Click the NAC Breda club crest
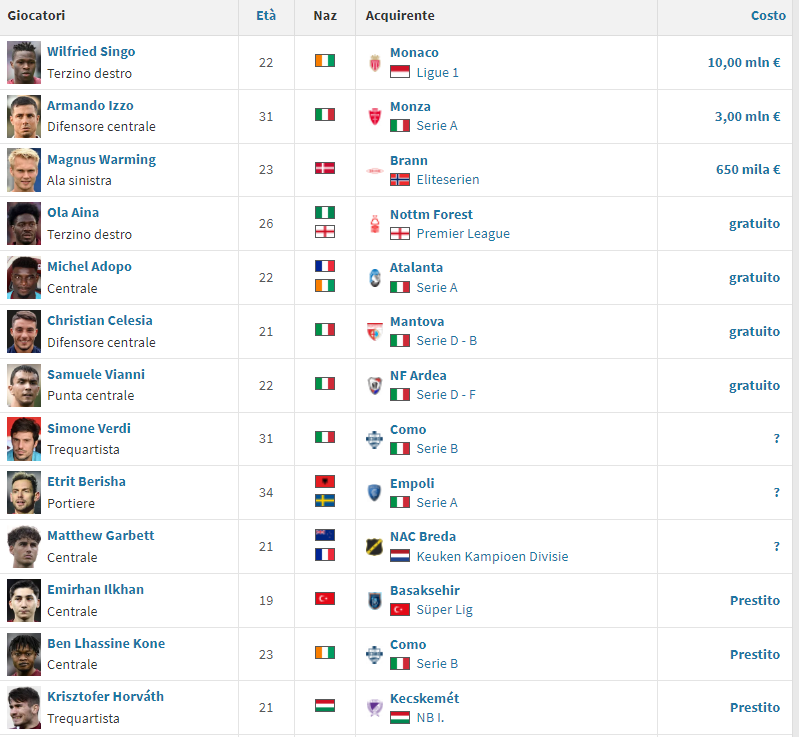Viewport: 799px width, 737px height. pyautogui.click(x=375, y=547)
